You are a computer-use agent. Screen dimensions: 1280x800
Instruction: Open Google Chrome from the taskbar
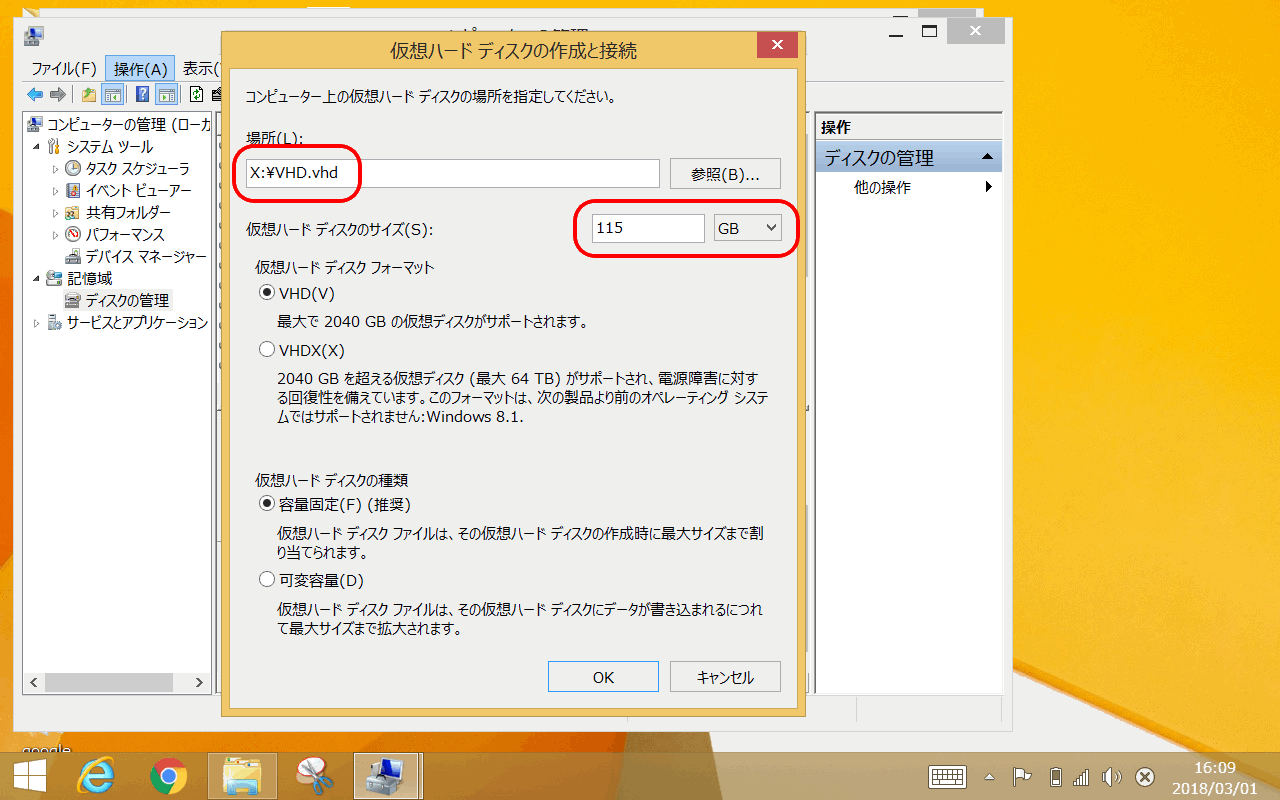pos(169,776)
